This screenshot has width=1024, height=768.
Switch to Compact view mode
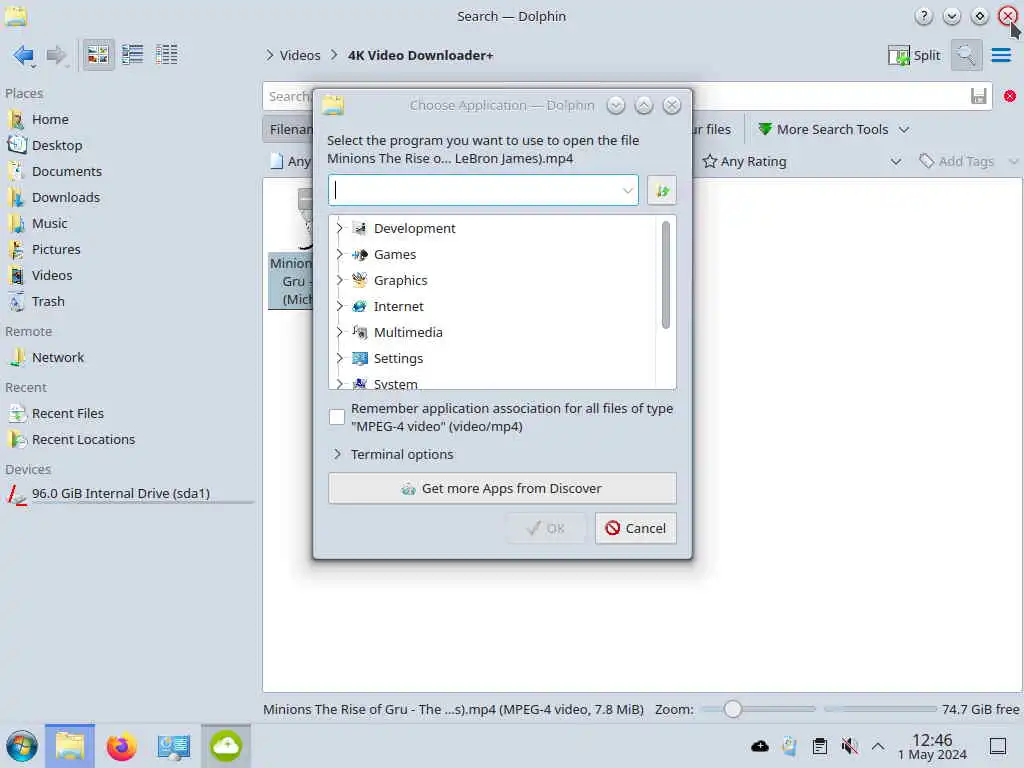coord(133,55)
